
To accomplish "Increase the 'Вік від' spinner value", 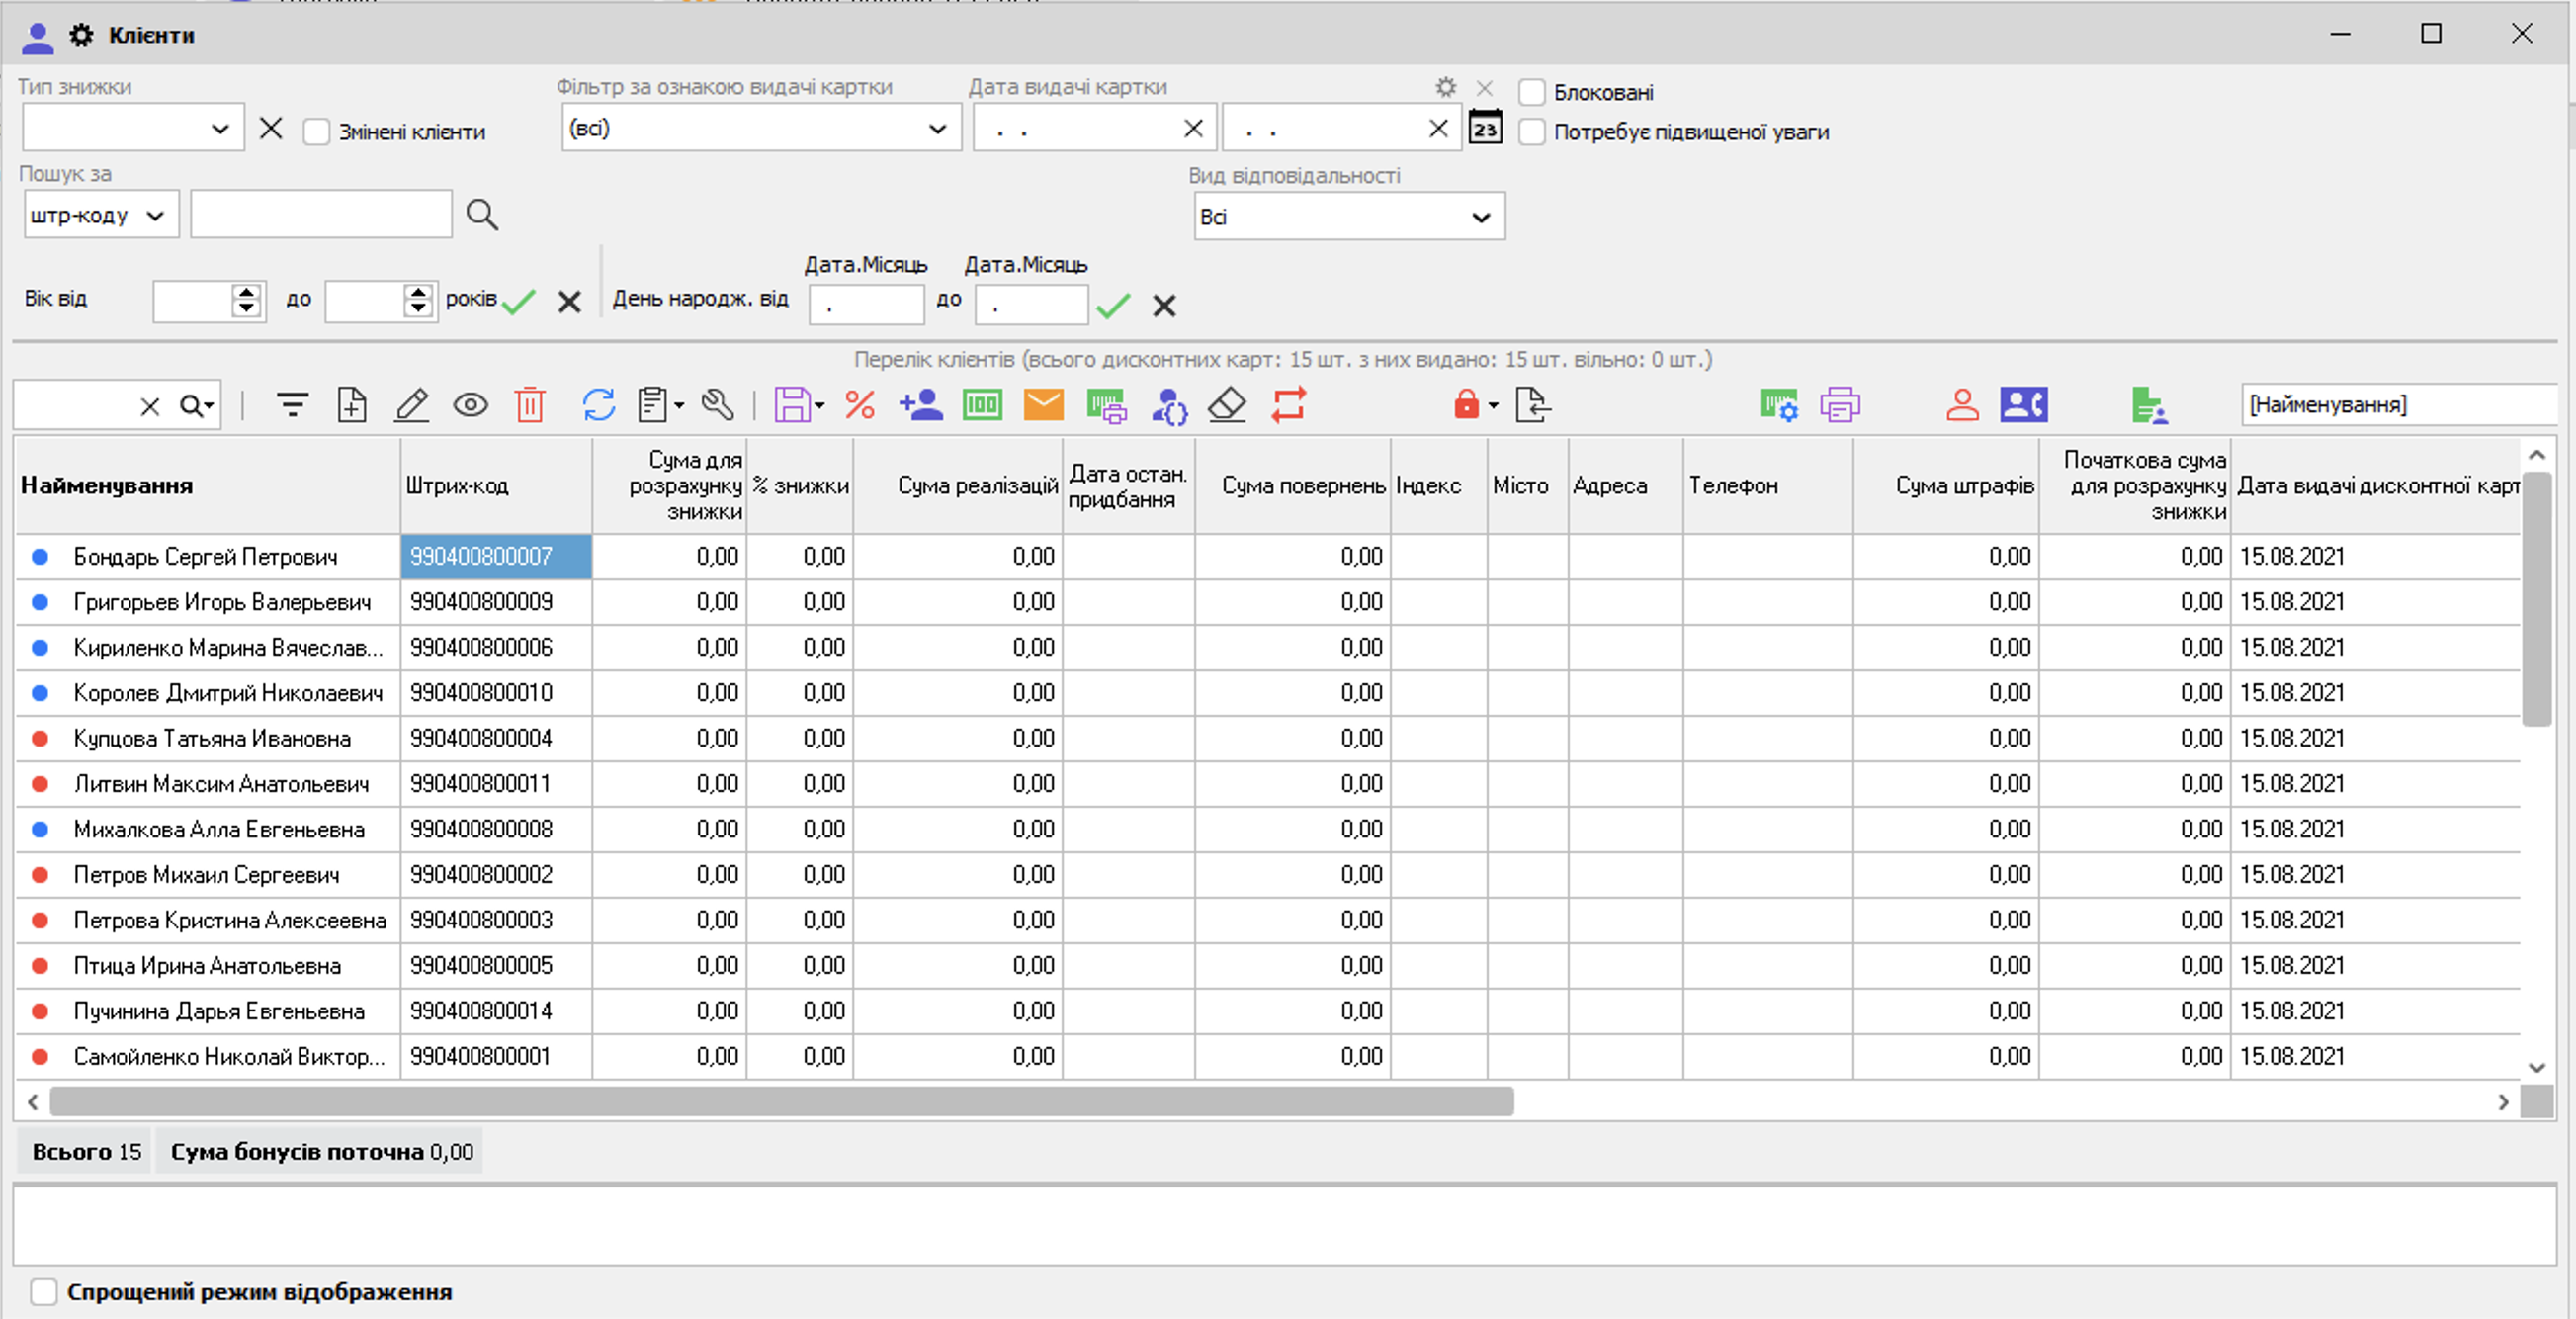I will [x=246, y=291].
